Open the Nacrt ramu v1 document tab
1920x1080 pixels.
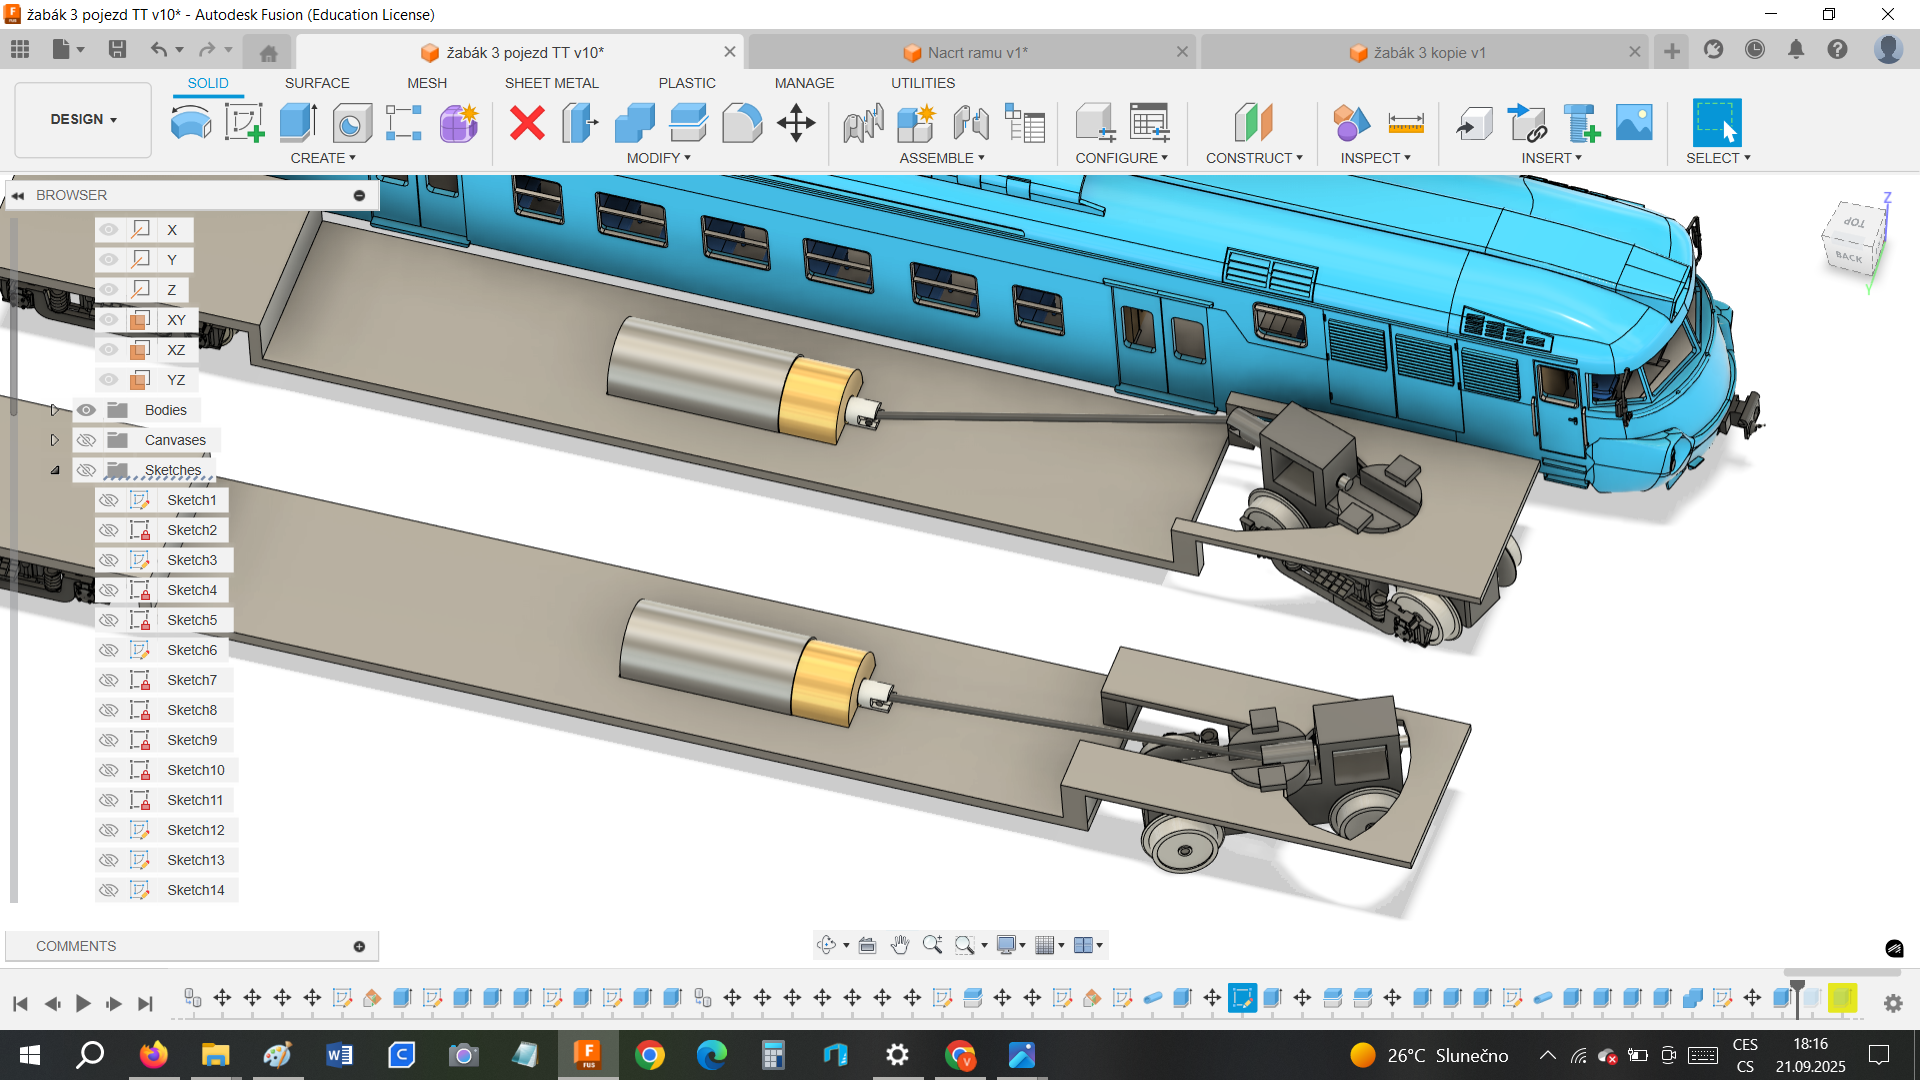pyautogui.click(x=976, y=52)
